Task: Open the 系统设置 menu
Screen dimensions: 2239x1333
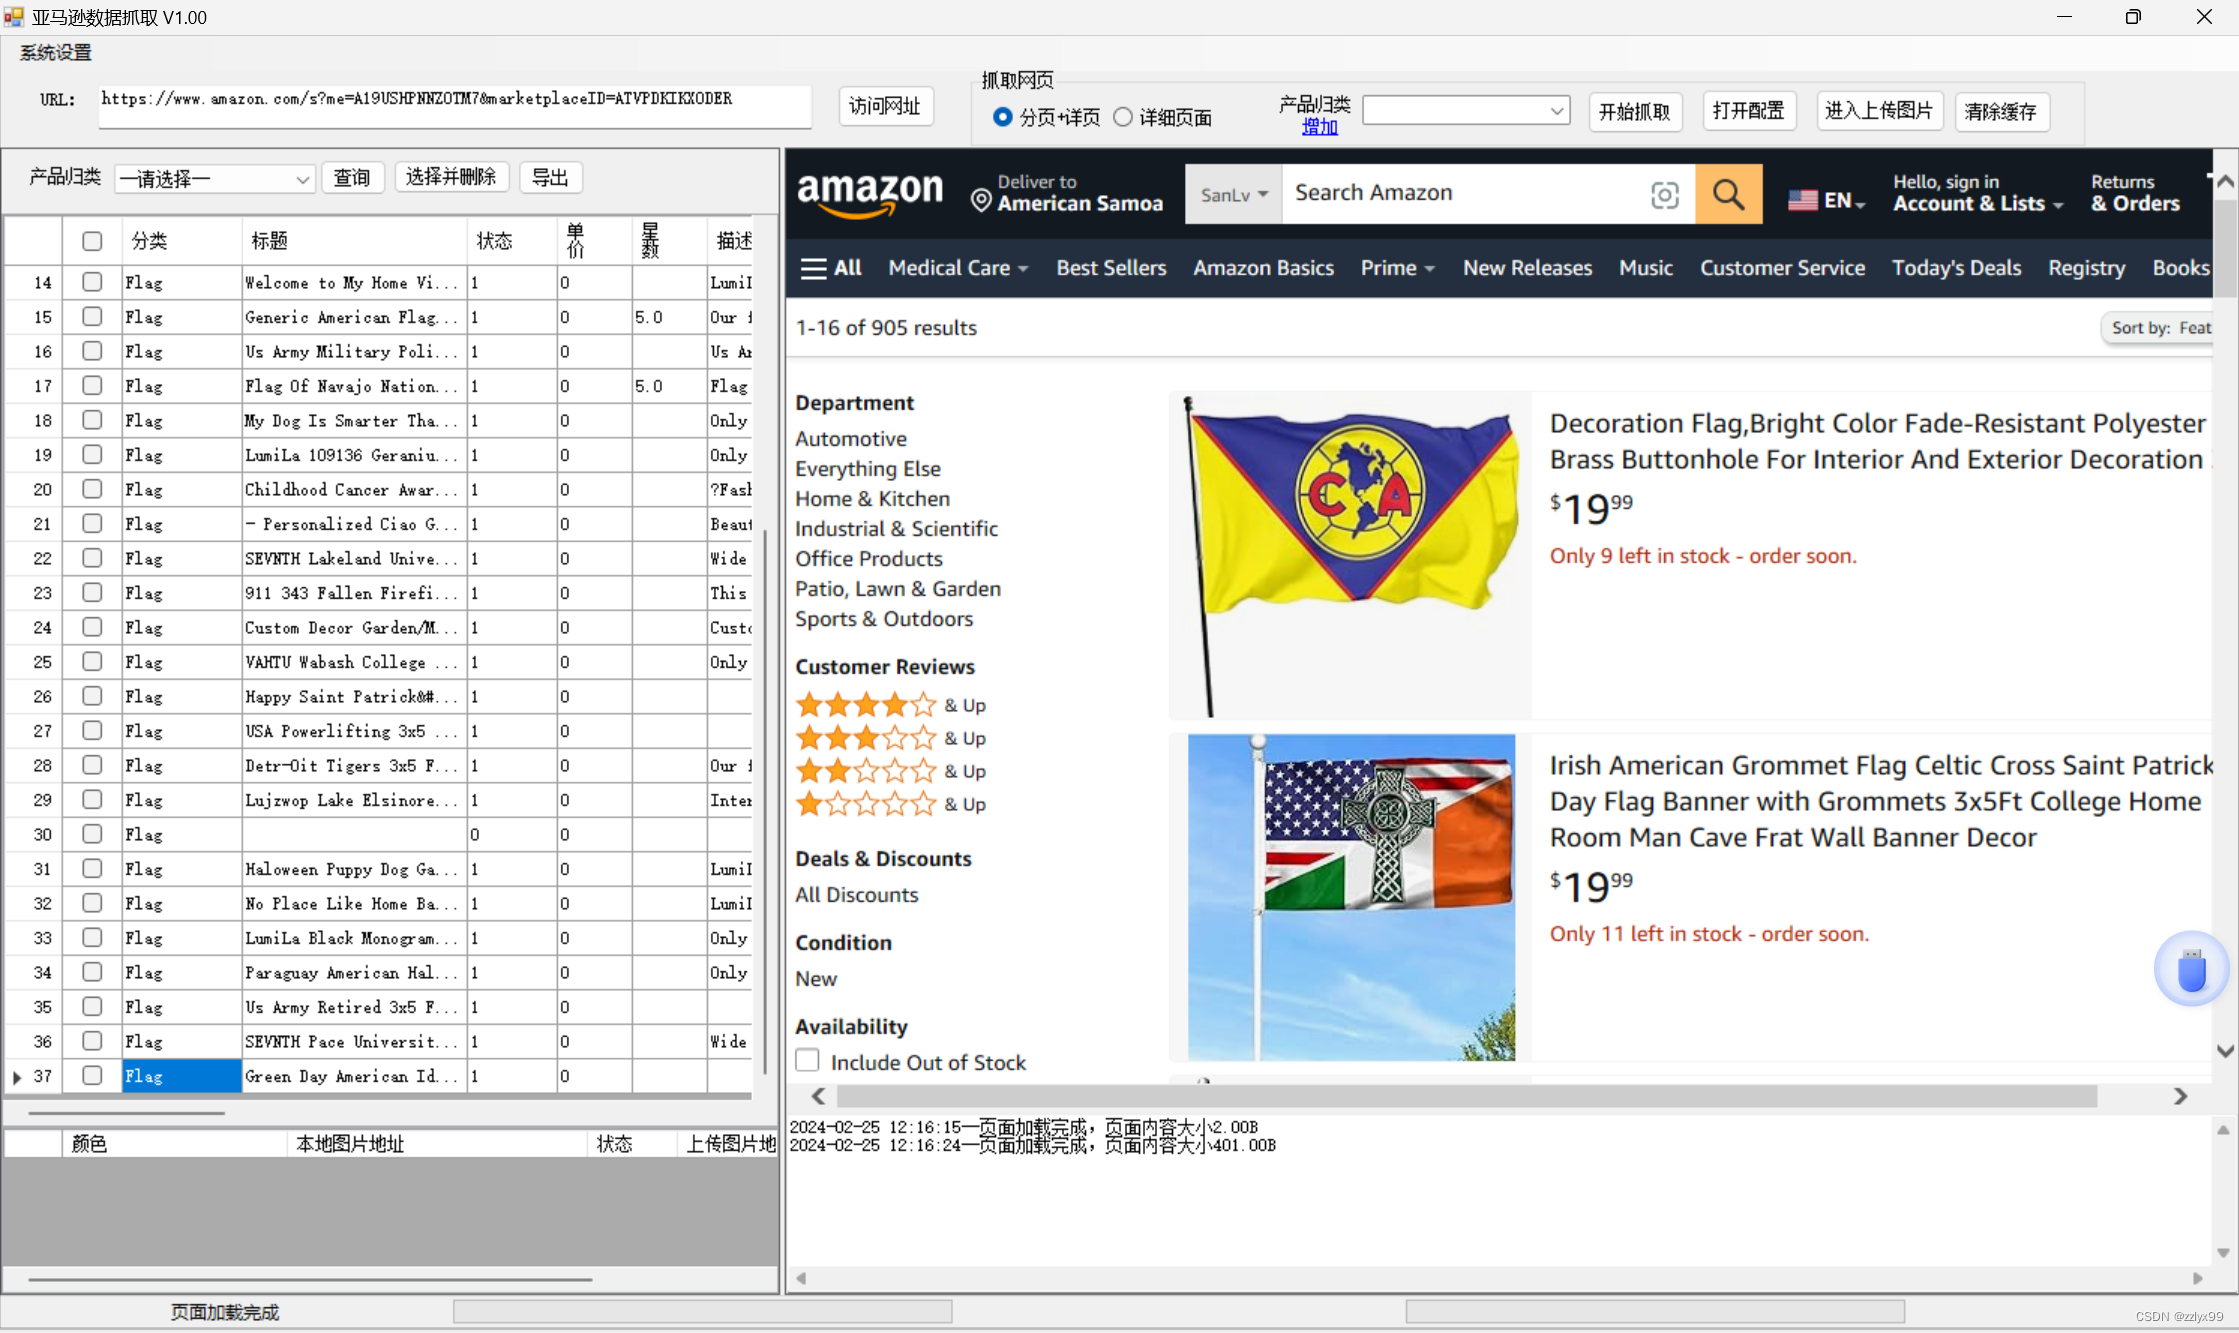Action: [55, 52]
